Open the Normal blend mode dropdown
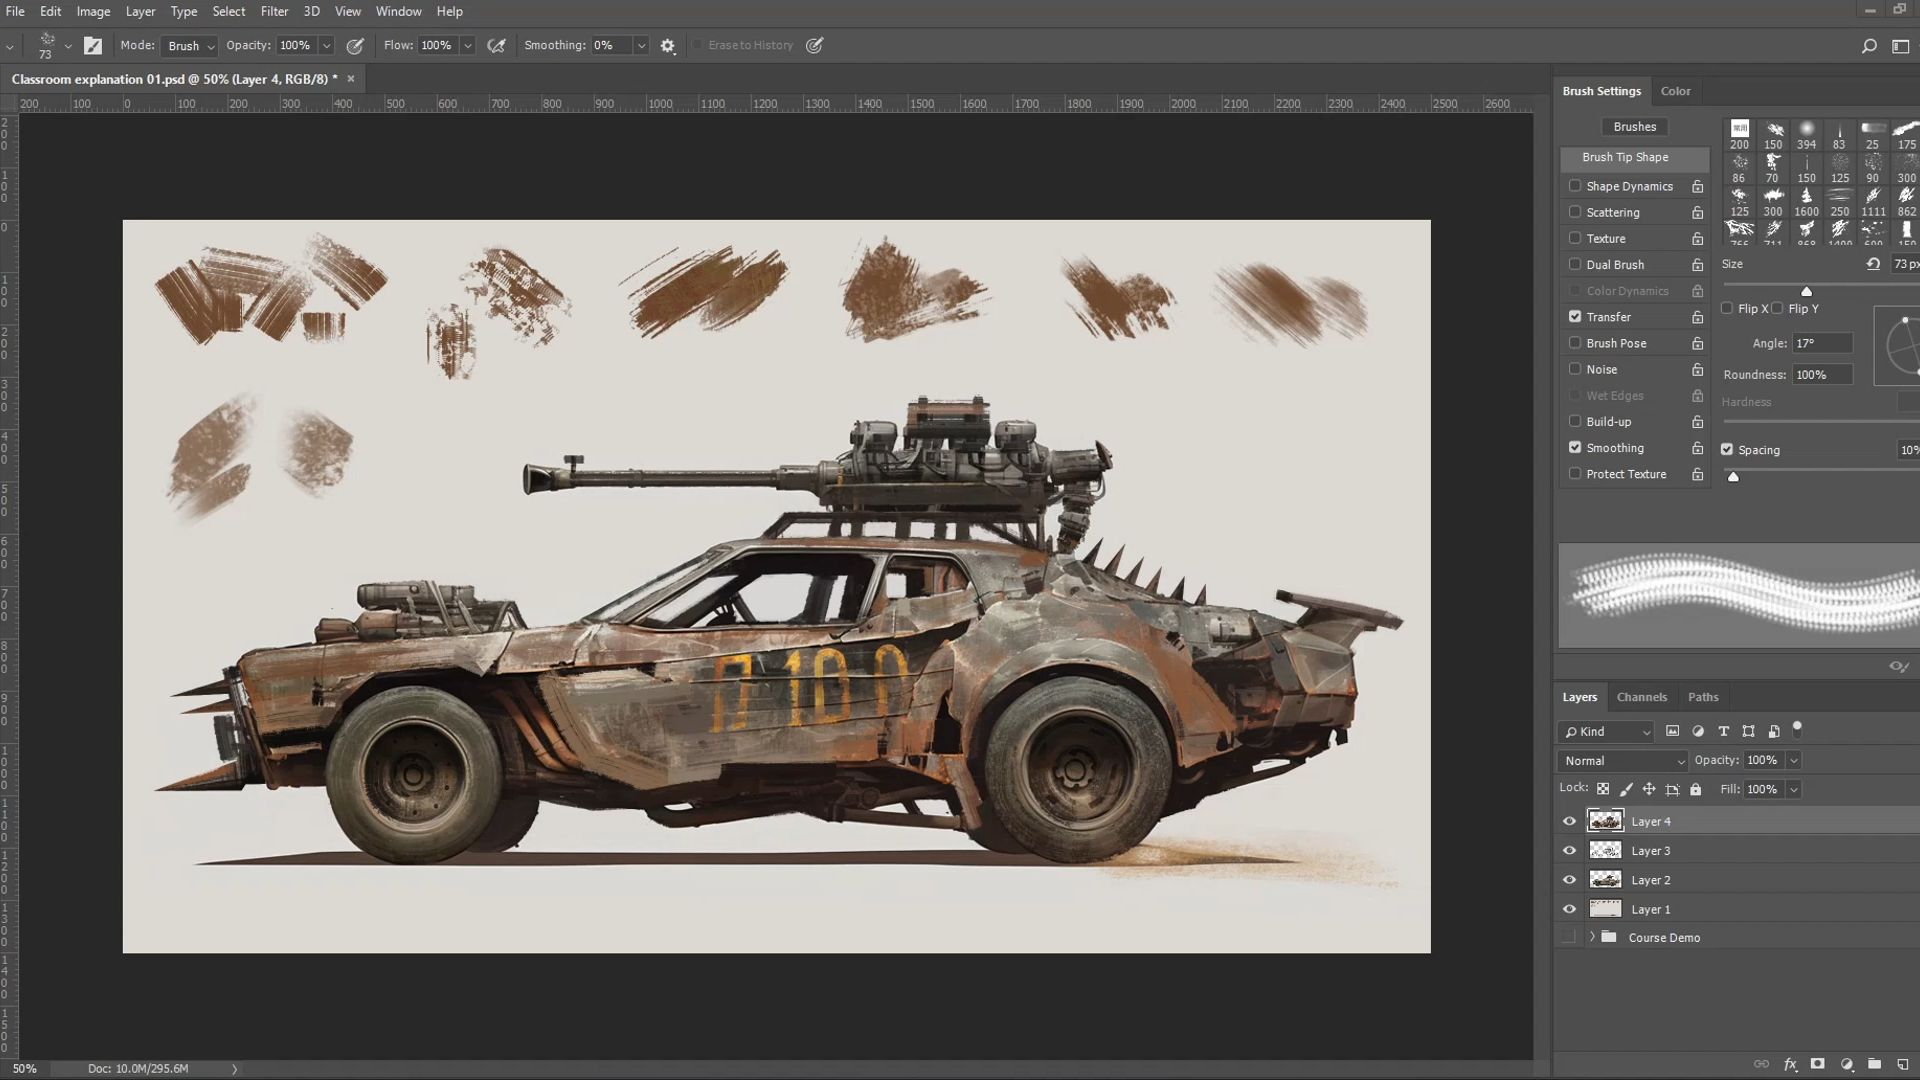This screenshot has width=1920, height=1080. tap(1623, 761)
